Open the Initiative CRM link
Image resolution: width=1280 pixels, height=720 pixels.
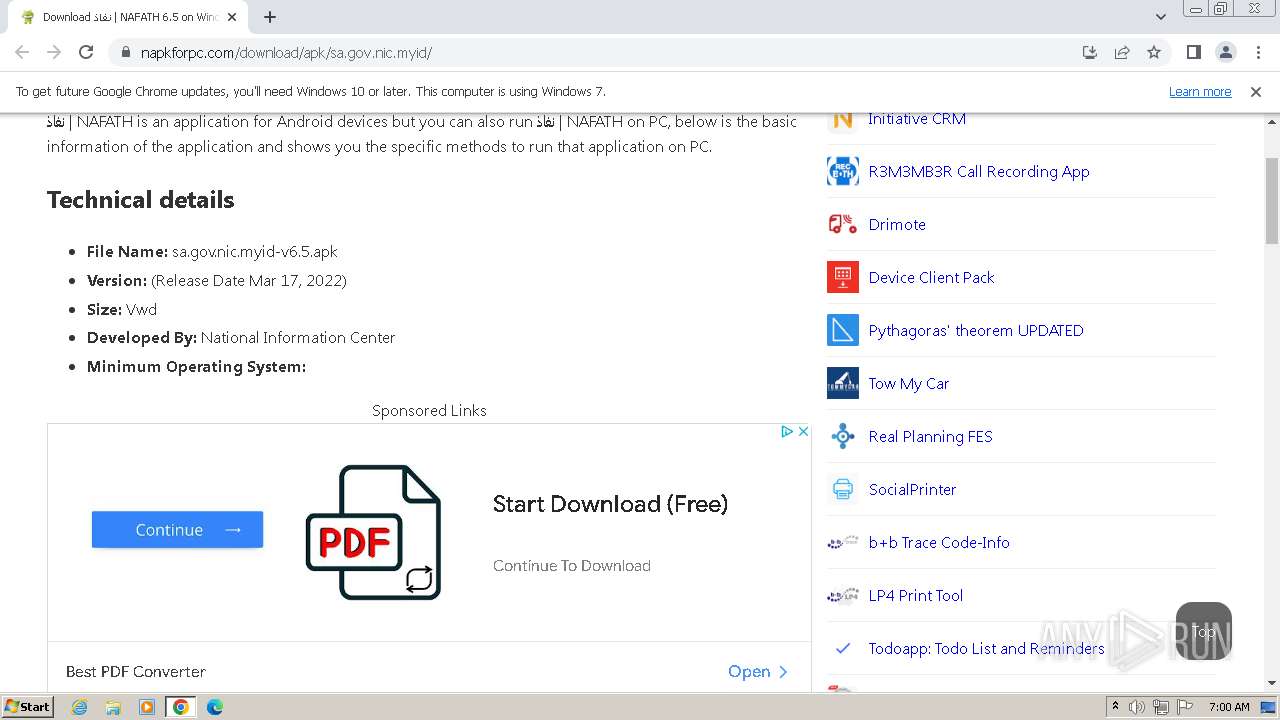click(917, 119)
